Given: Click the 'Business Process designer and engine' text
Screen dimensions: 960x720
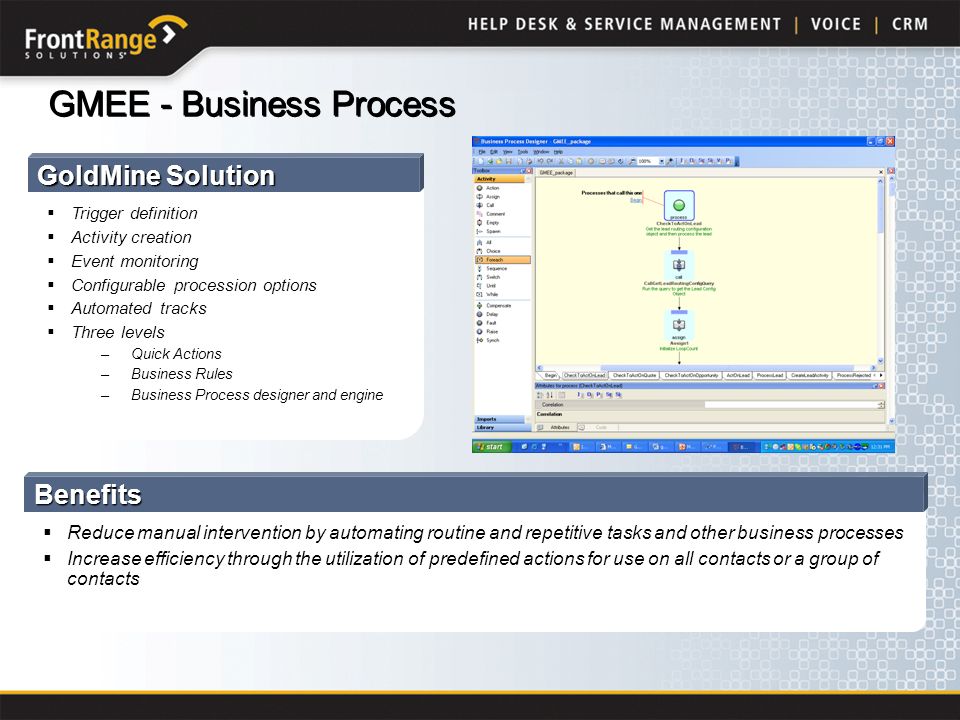Looking at the screenshot, I should pyautogui.click(x=257, y=395).
